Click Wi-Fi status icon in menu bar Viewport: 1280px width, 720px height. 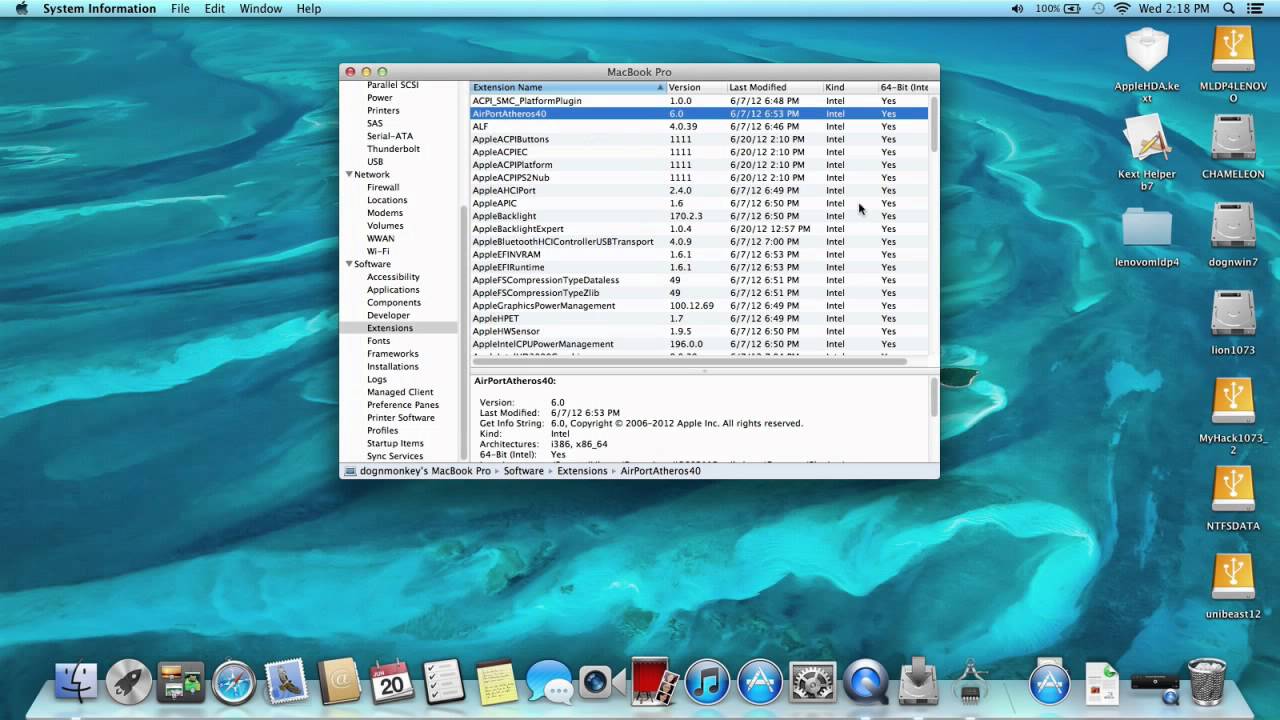(x=1122, y=9)
